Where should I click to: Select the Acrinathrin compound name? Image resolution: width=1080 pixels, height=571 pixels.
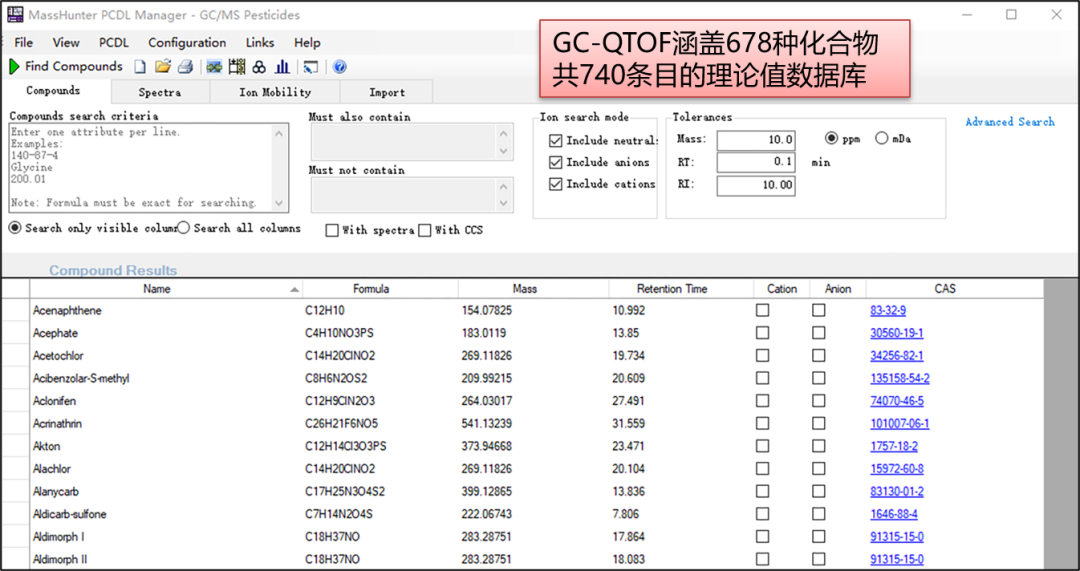click(57, 424)
